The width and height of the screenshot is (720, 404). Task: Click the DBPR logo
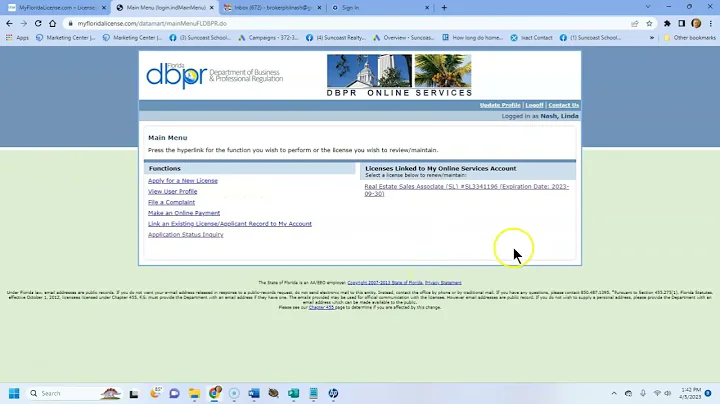tap(214, 76)
